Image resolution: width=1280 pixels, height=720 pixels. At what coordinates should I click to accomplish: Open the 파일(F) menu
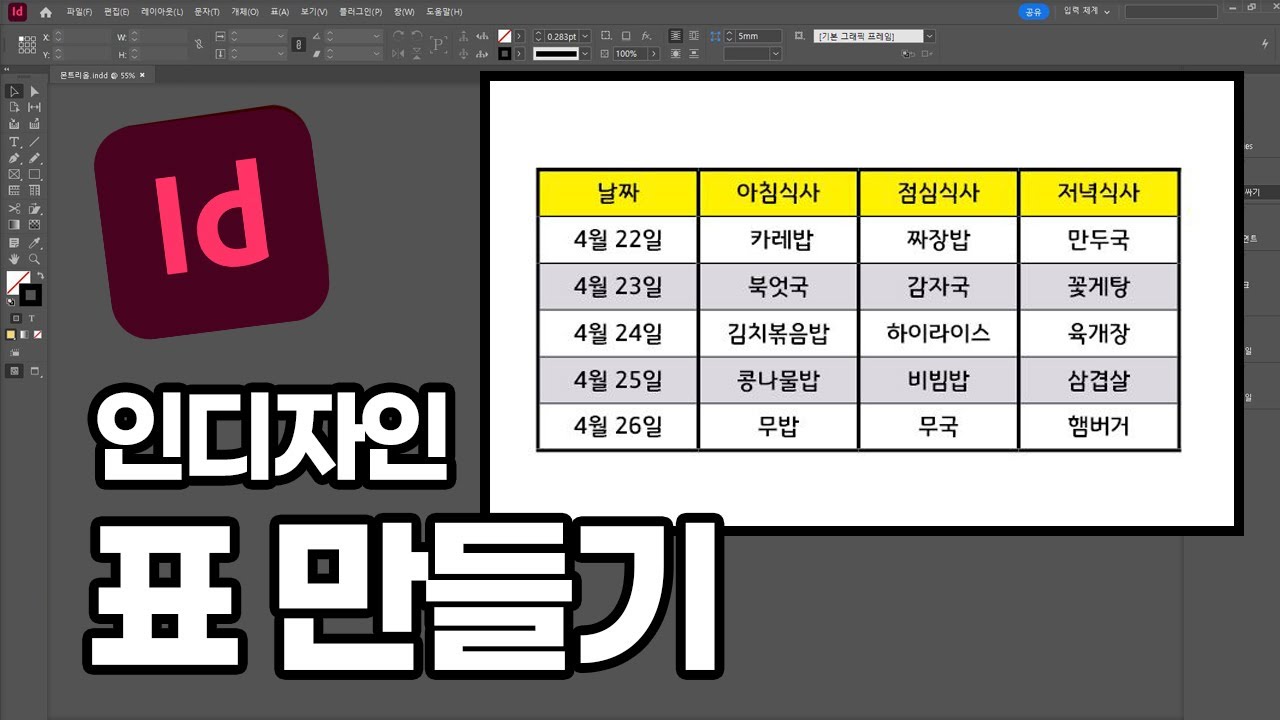pos(79,12)
